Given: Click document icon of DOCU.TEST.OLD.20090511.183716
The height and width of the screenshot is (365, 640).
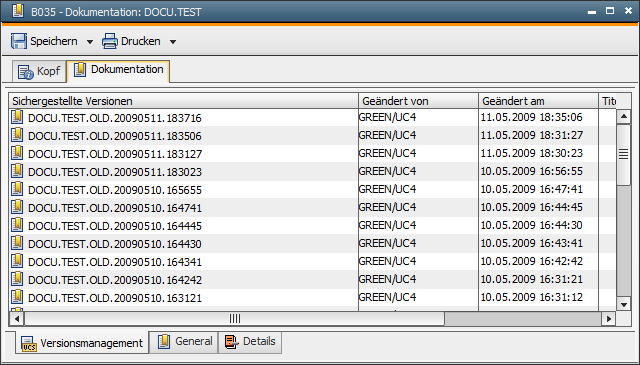Looking at the screenshot, I should [17, 117].
